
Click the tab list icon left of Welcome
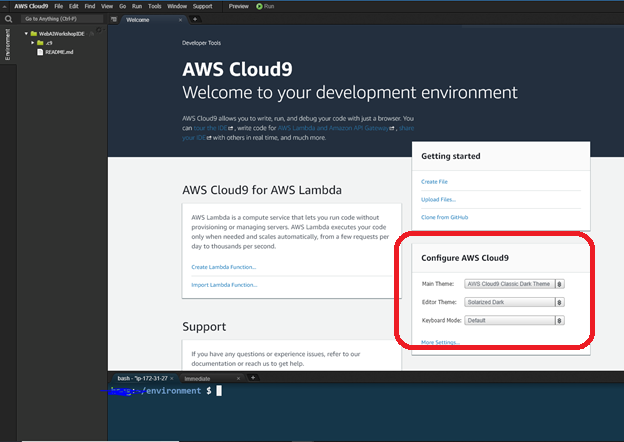point(116,19)
